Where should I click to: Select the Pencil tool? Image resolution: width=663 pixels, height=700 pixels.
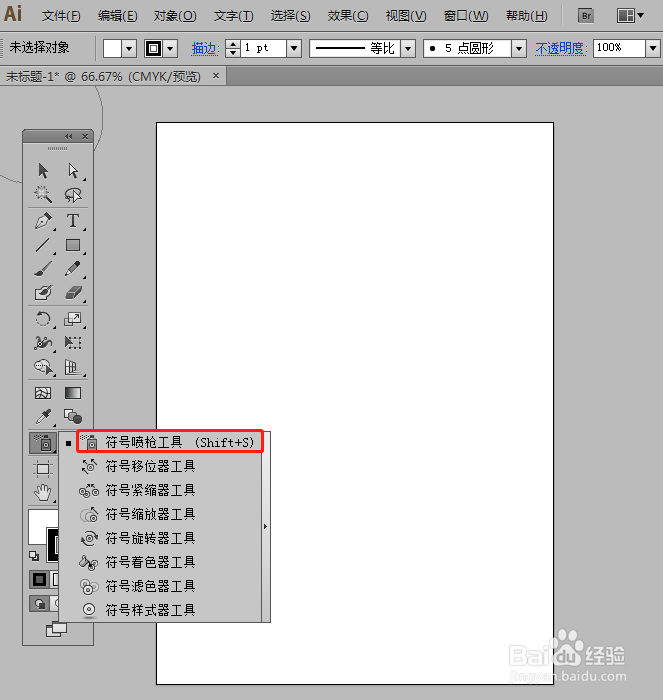(x=73, y=269)
